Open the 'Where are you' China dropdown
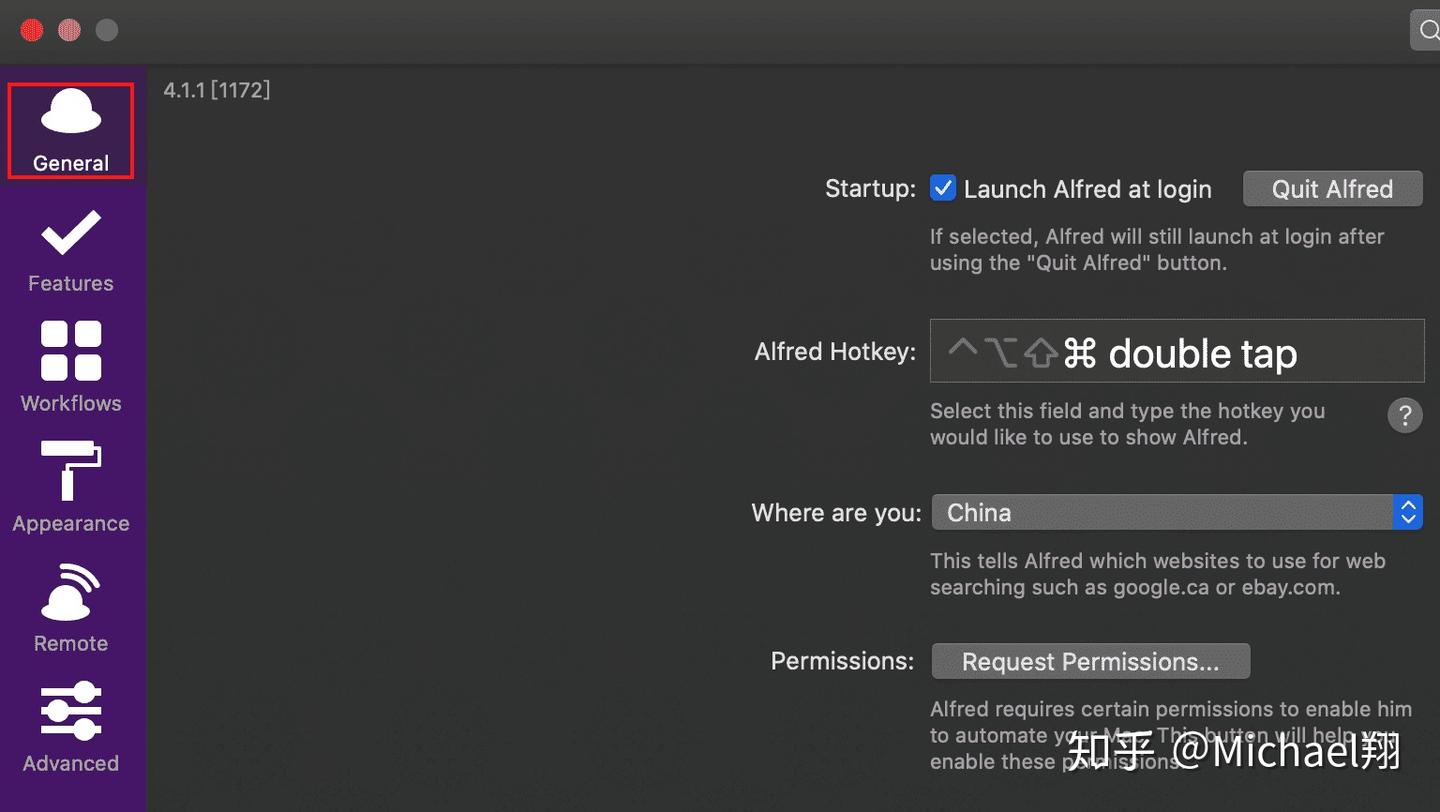Image resolution: width=1440 pixels, height=812 pixels. coord(1162,513)
